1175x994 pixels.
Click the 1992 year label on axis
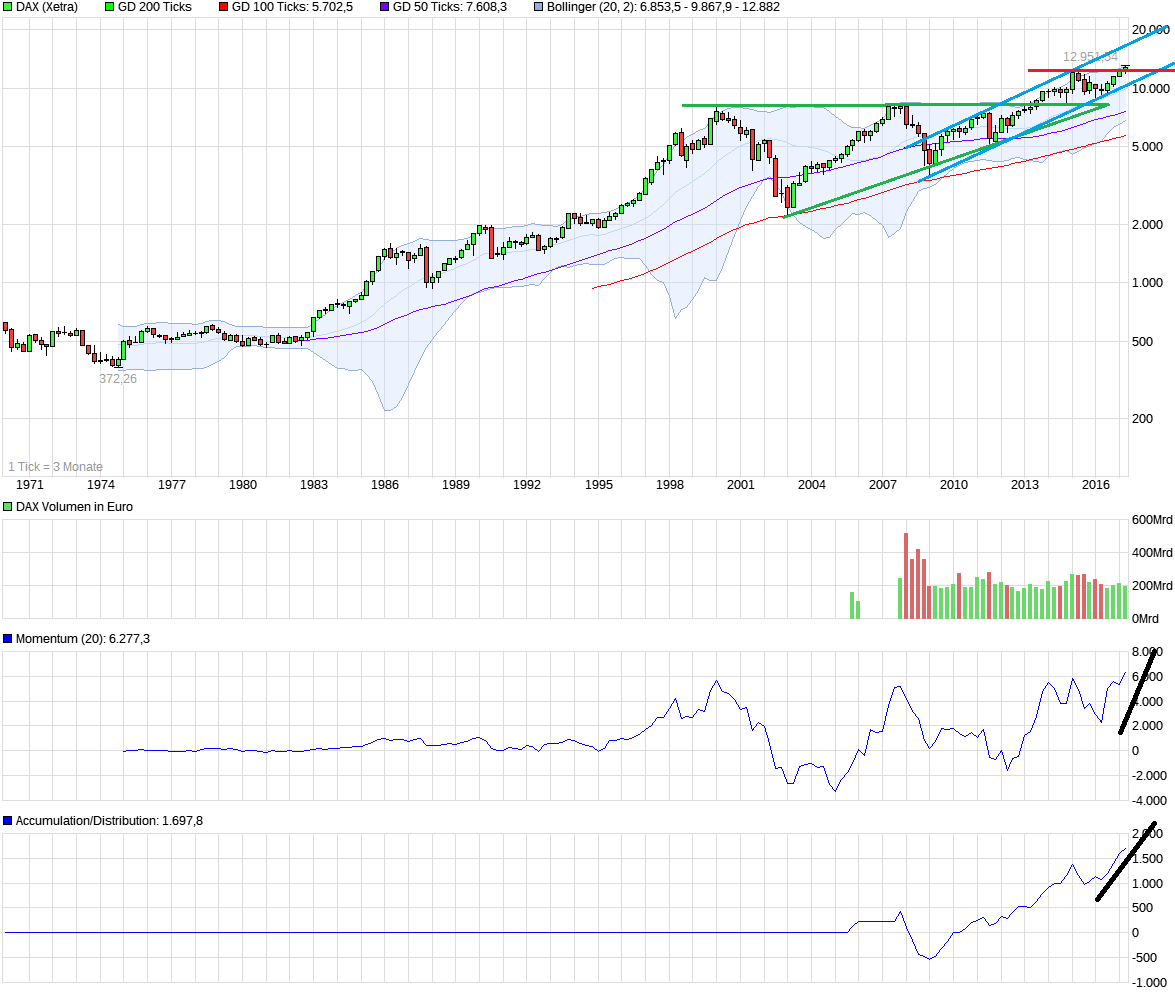[x=527, y=484]
